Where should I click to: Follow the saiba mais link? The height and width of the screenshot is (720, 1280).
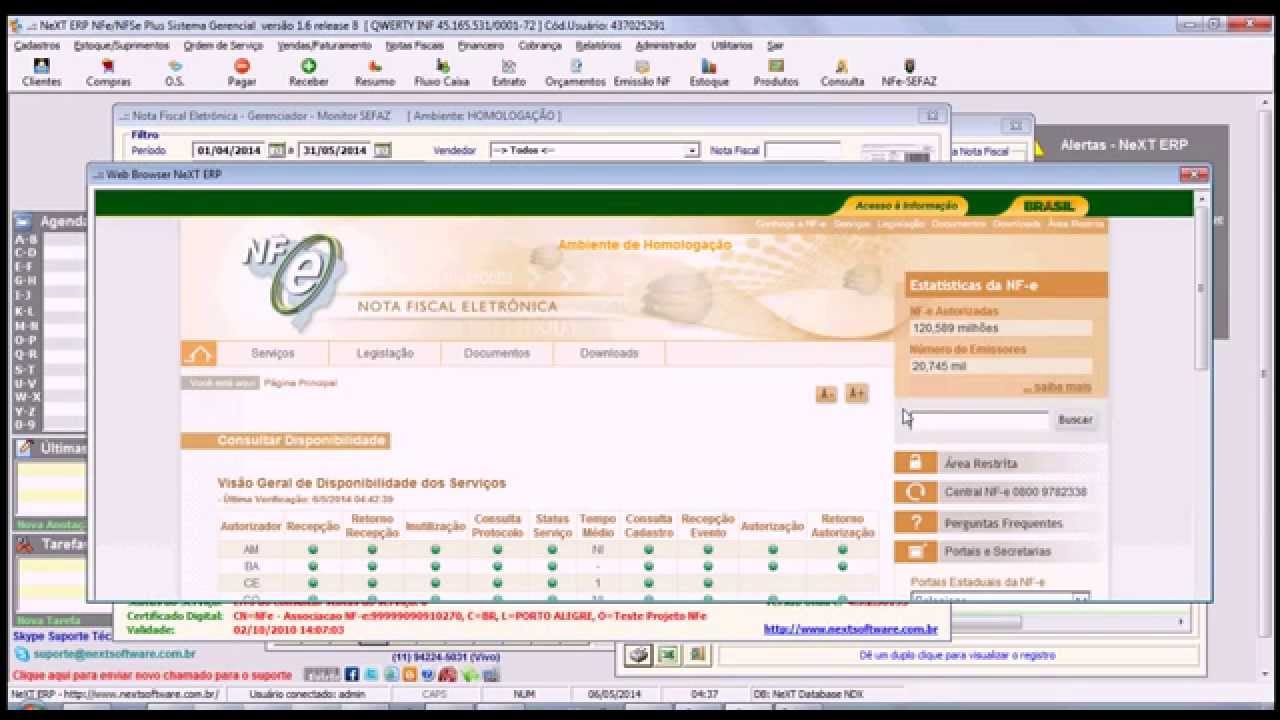coord(1057,387)
